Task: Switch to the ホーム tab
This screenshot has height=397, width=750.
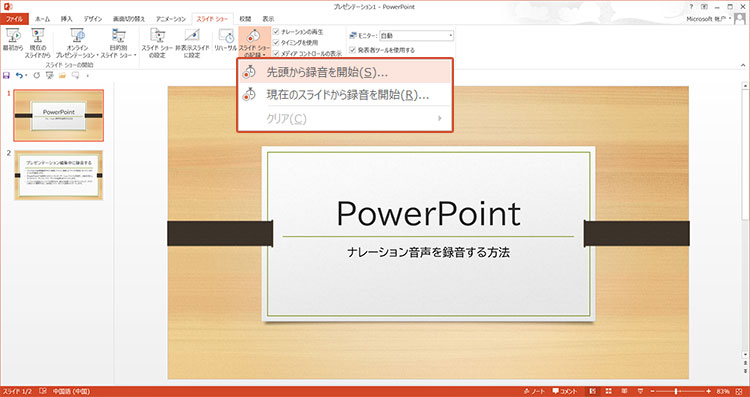Action: 43,19
